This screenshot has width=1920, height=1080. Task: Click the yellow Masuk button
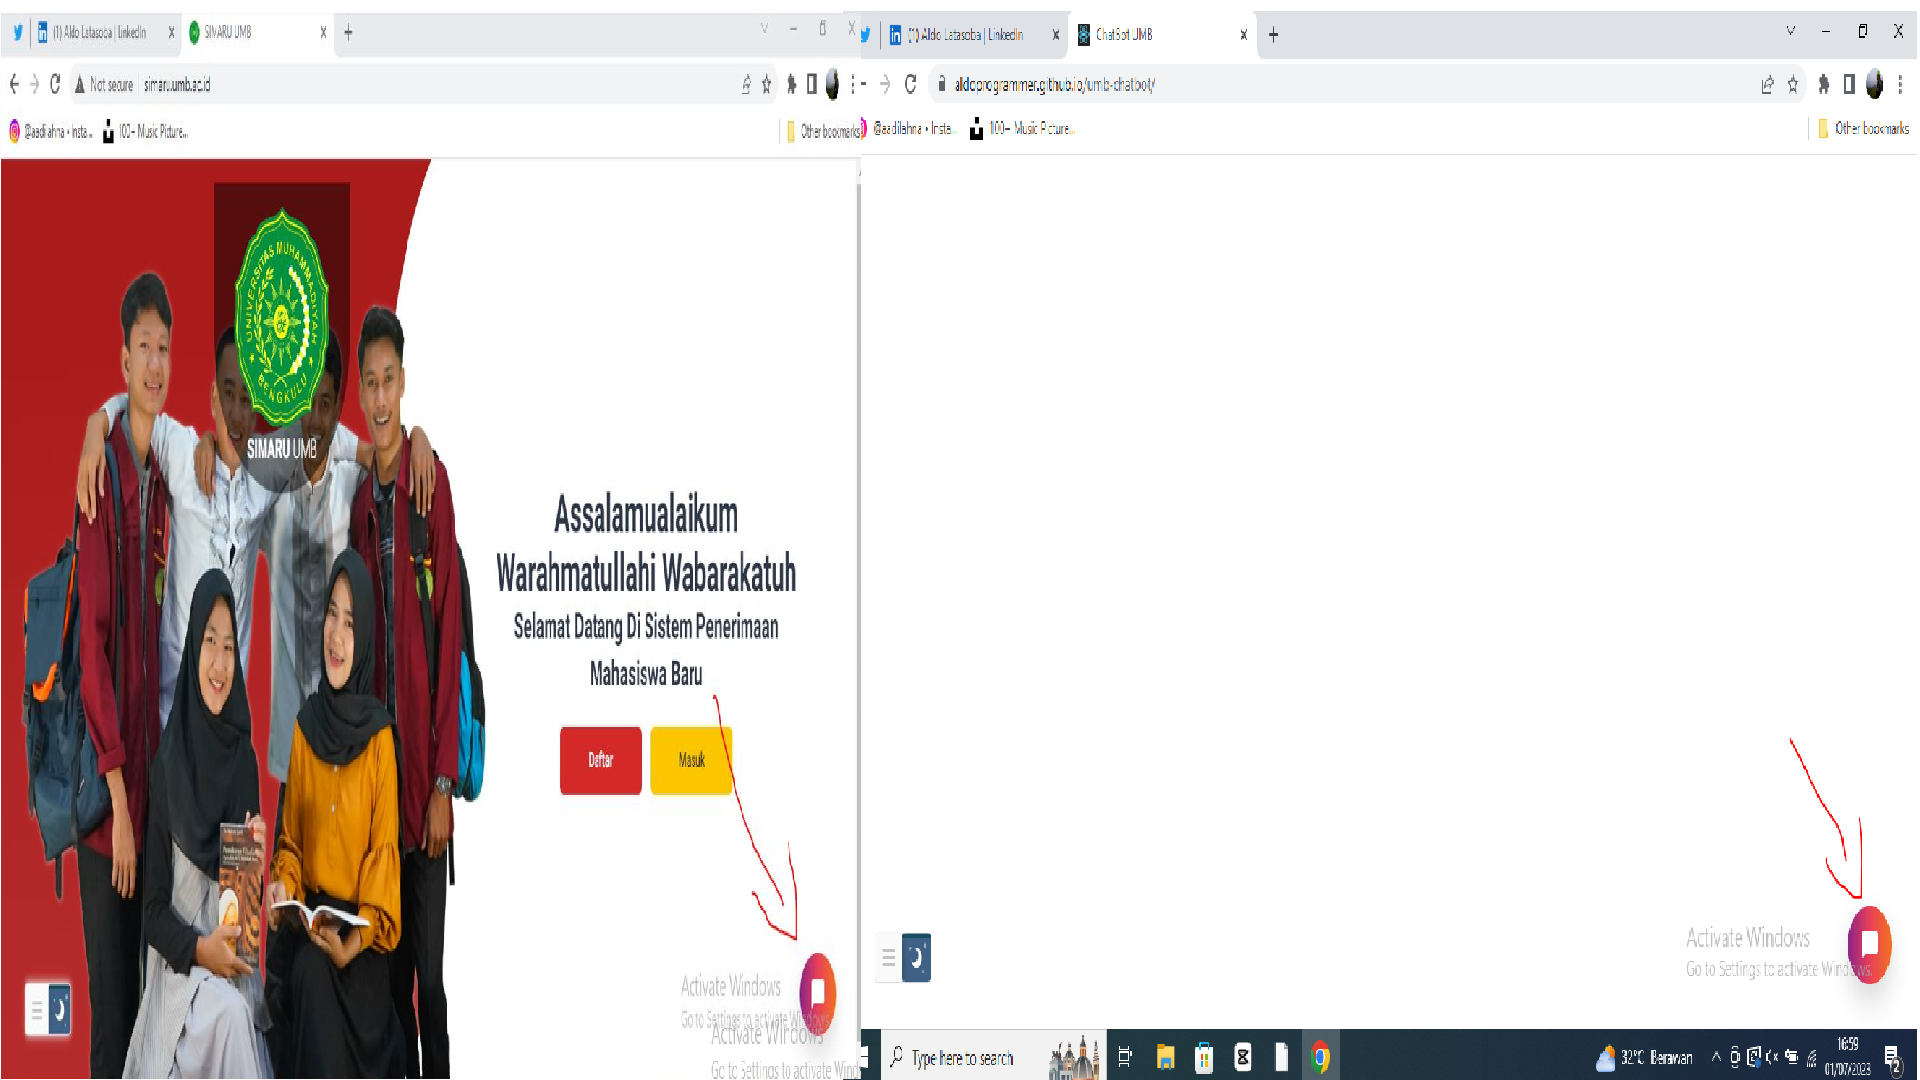click(691, 760)
